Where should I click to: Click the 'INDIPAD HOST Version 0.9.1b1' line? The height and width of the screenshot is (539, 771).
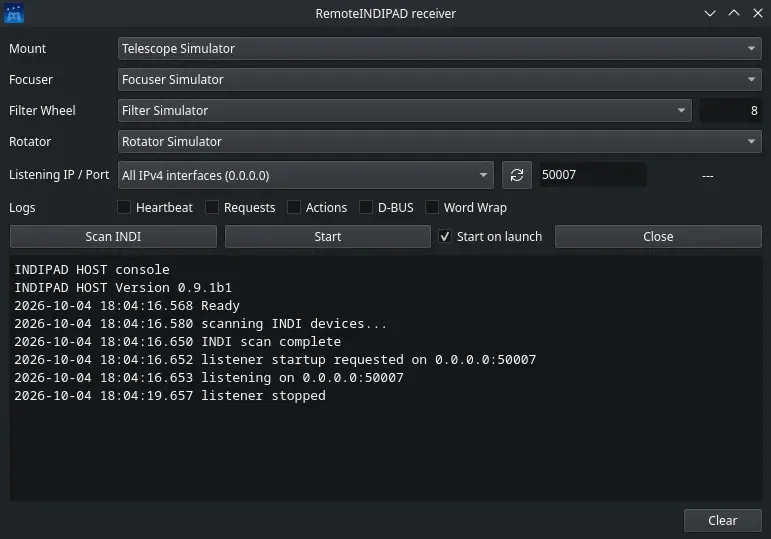click(x=123, y=288)
